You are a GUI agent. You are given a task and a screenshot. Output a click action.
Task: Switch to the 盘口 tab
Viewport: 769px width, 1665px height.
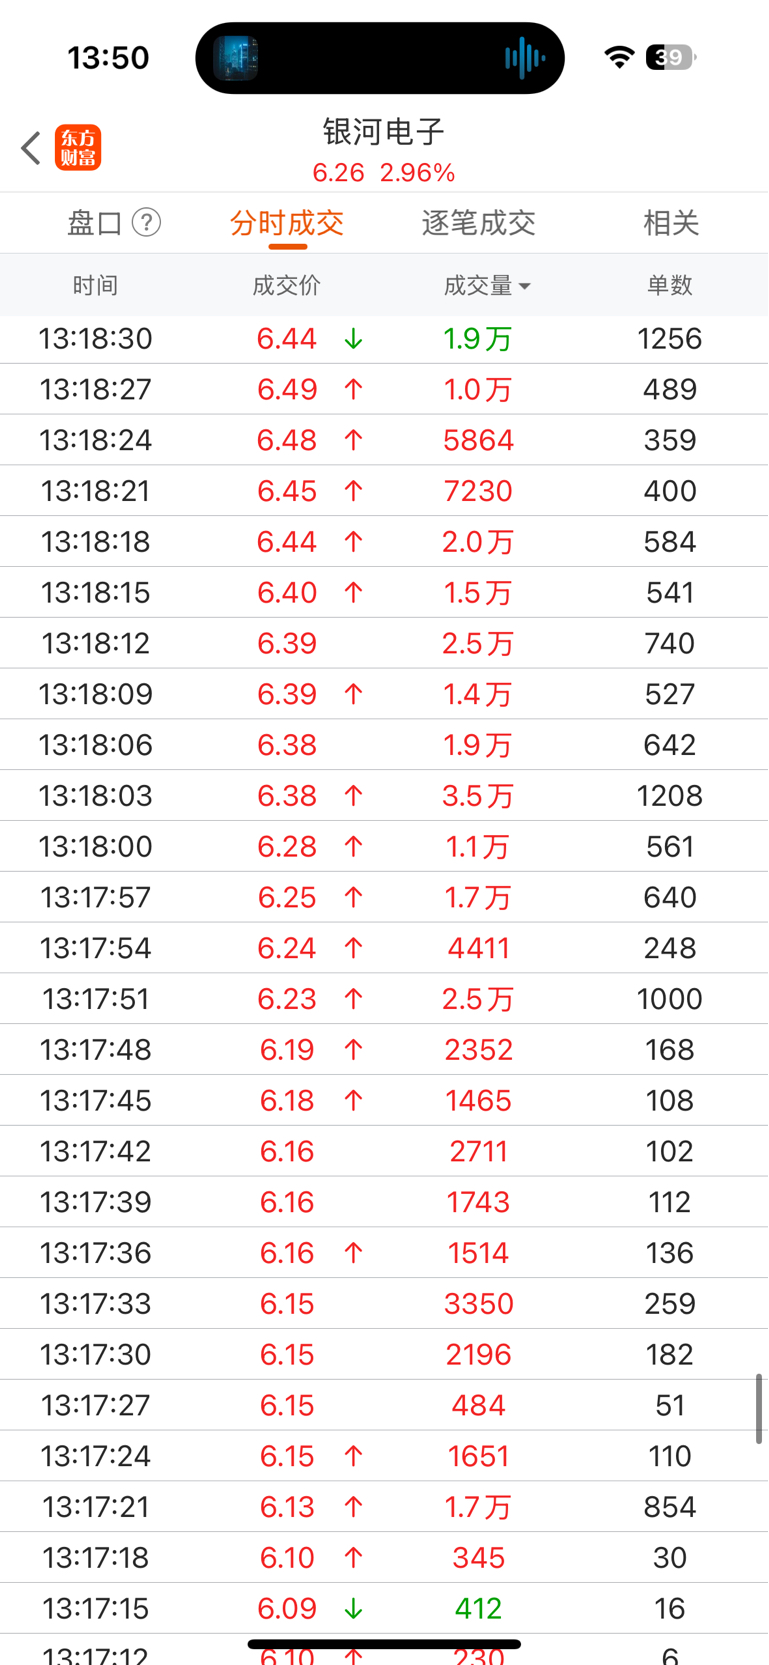(95, 223)
